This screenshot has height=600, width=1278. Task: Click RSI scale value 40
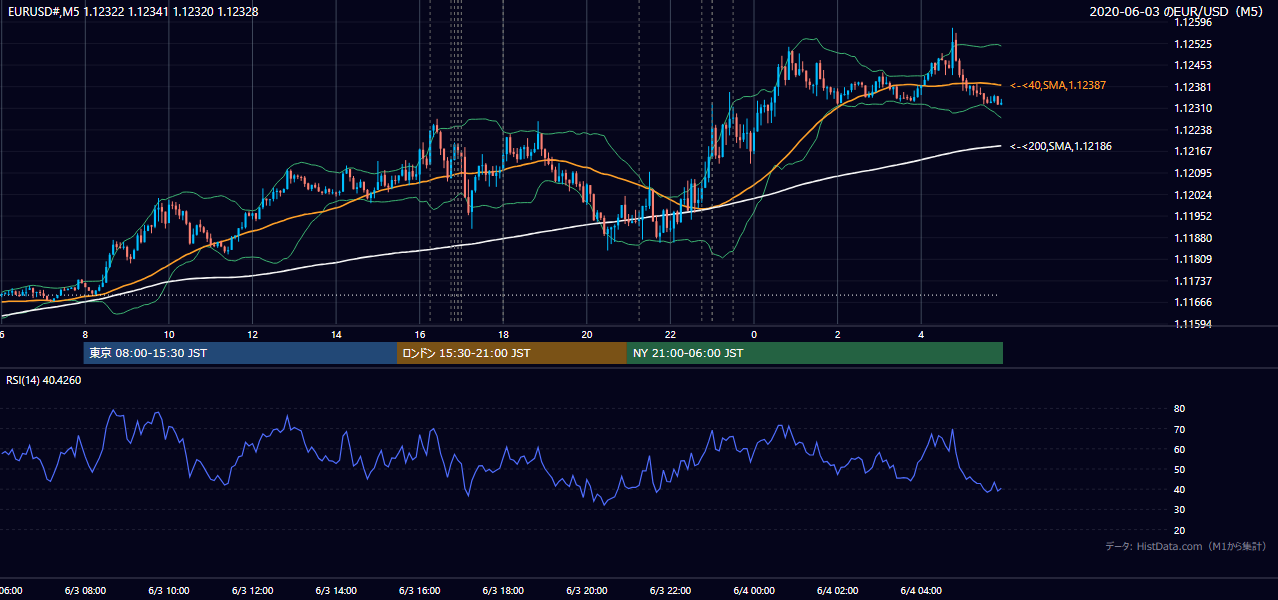pyautogui.click(x=1179, y=489)
